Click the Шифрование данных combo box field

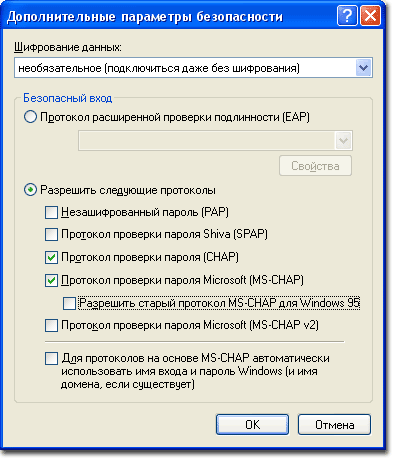pos(193,68)
